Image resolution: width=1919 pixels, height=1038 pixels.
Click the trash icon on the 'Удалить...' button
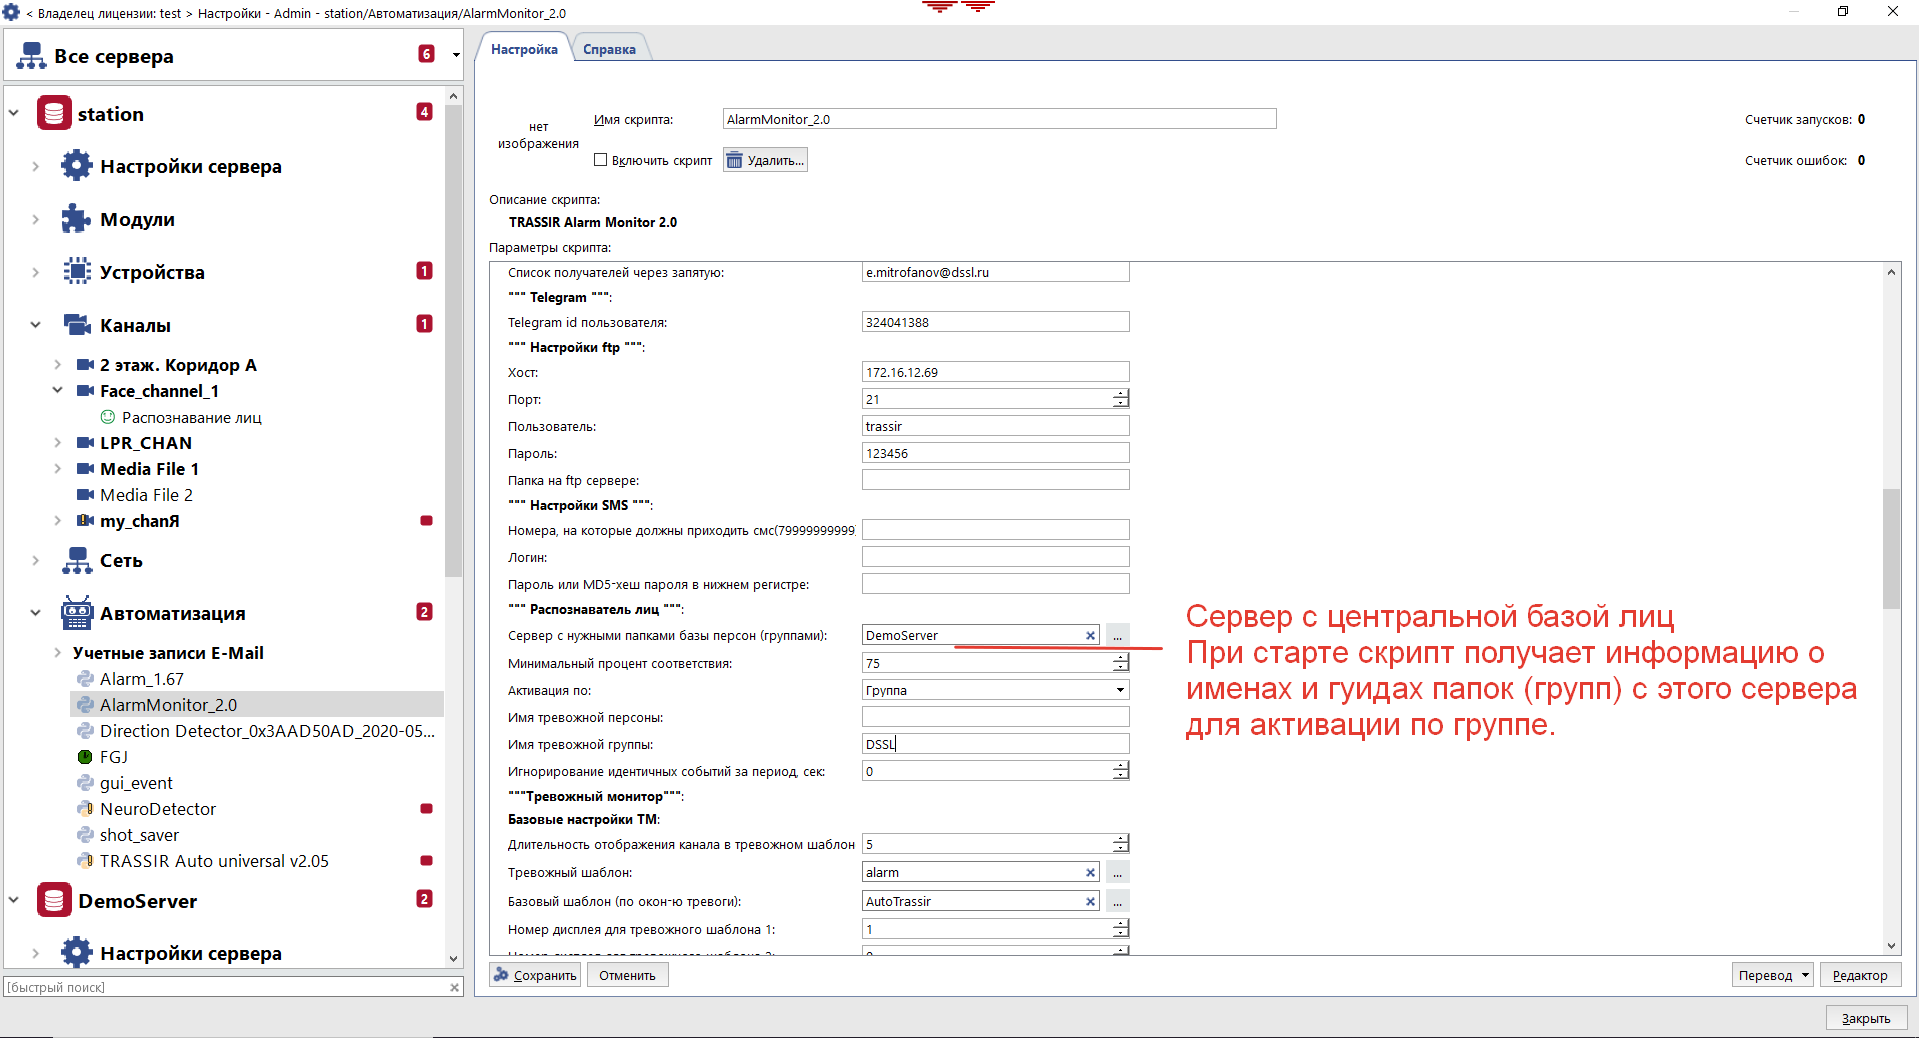(x=735, y=160)
